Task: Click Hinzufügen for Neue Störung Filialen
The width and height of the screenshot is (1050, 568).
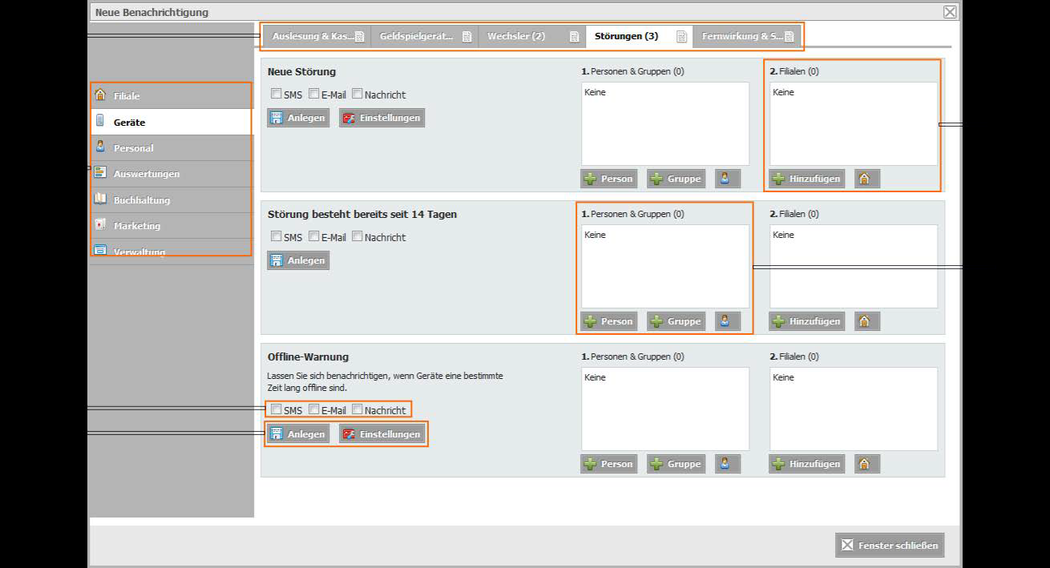Action: (x=807, y=179)
